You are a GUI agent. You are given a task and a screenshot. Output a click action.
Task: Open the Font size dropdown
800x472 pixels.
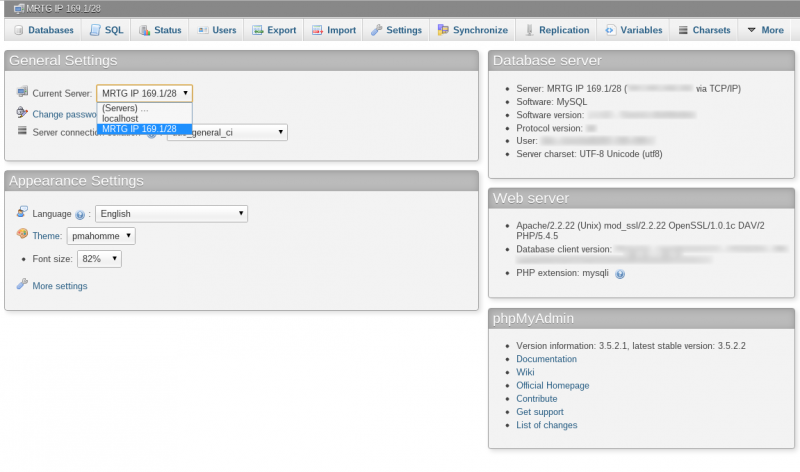point(99,259)
